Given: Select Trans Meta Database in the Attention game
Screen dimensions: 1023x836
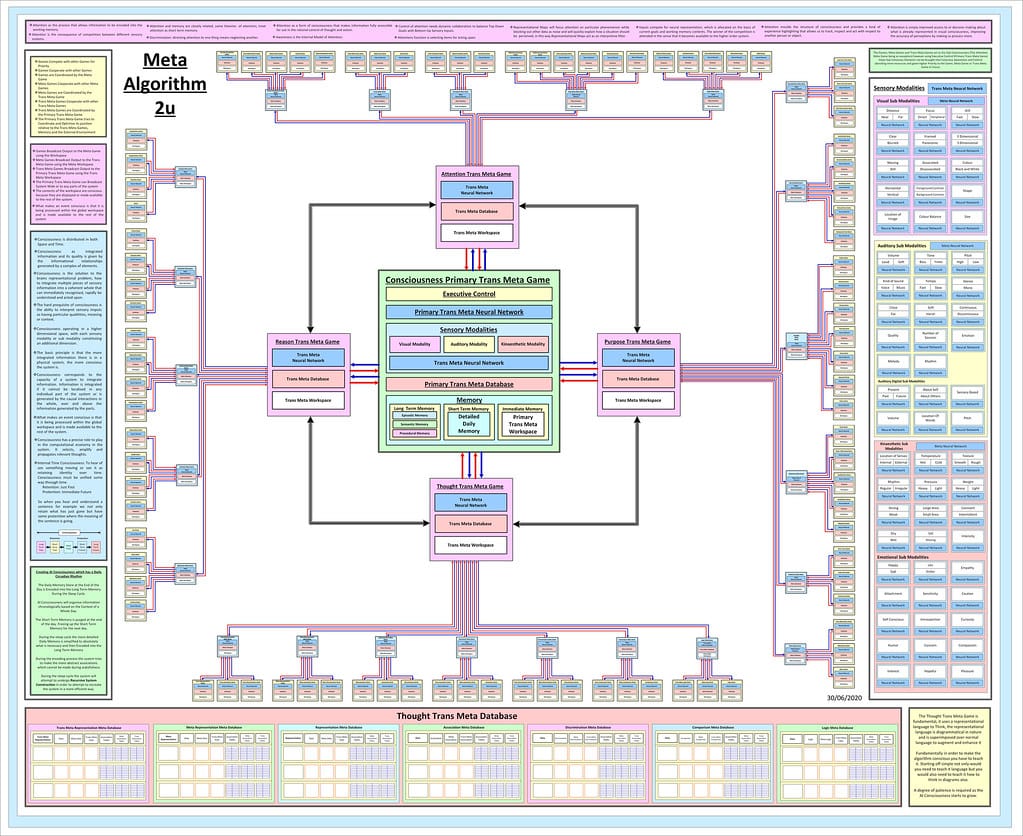Looking at the screenshot, I should [476, 211].
